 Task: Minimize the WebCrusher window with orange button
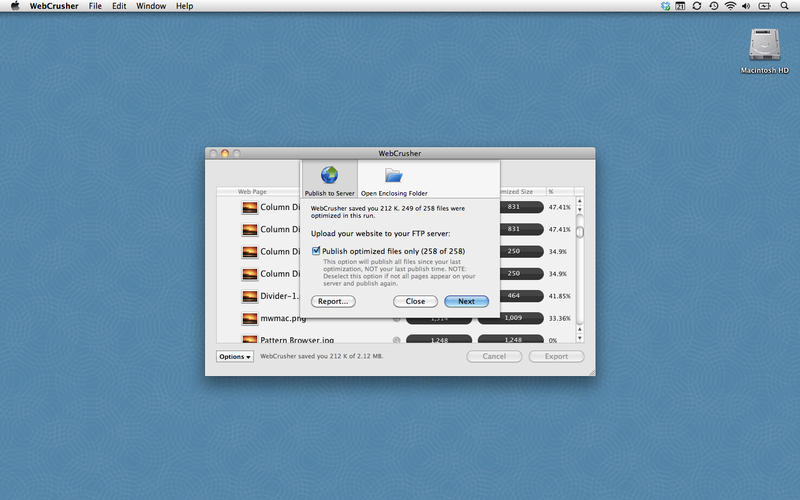click(224, 153)
